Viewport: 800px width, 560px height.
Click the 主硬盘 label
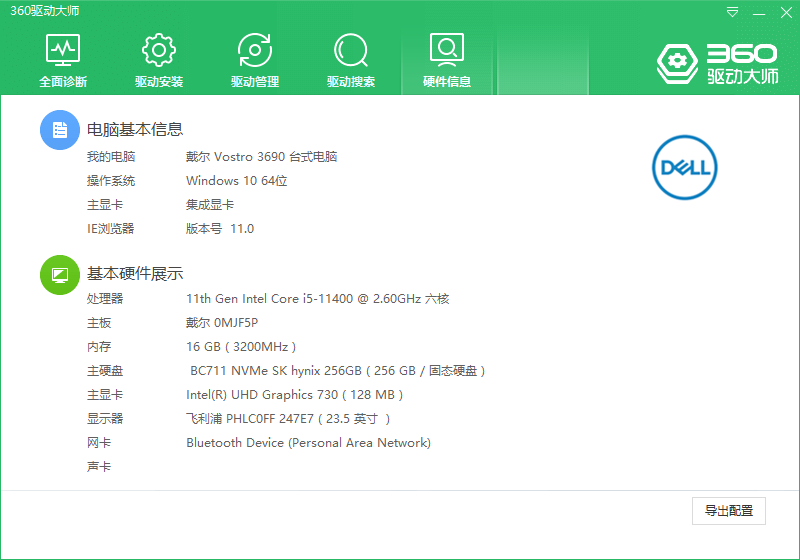click(x=105, y=371)
